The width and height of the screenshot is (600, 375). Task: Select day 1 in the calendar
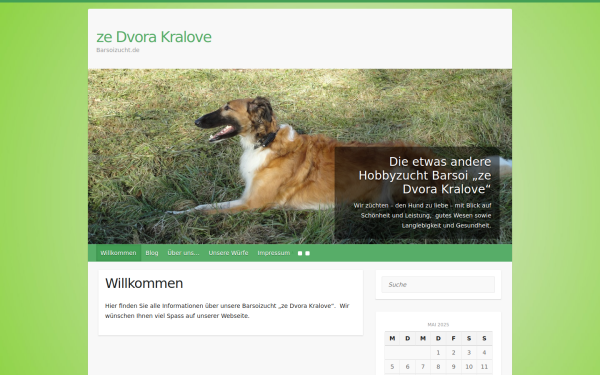[x=438, y=352]
